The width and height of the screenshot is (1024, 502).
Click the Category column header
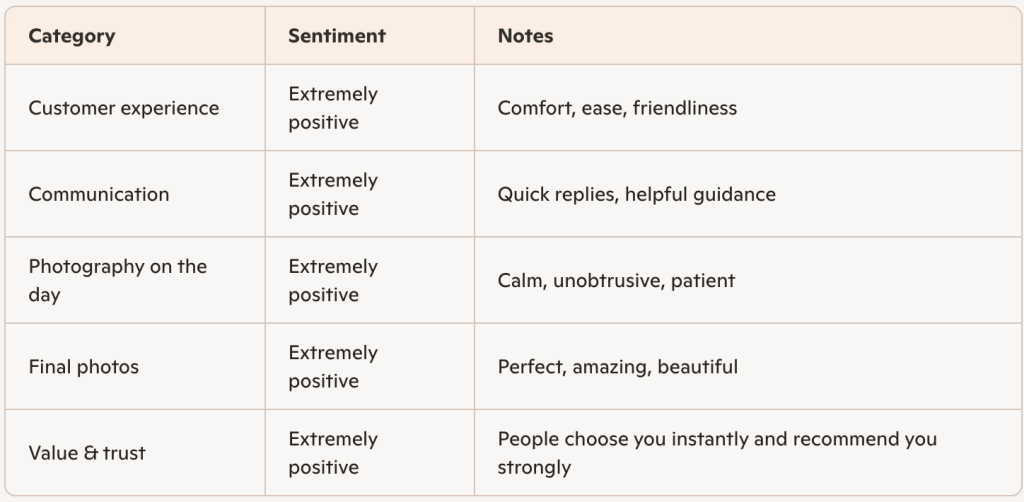(x=72, y=36)
